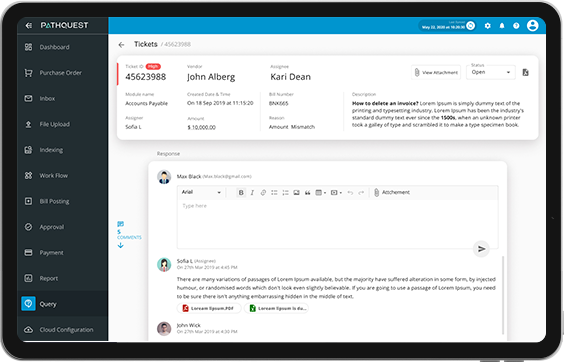
Task: Open the Arial font dropdown
Action: pos(201,192)
